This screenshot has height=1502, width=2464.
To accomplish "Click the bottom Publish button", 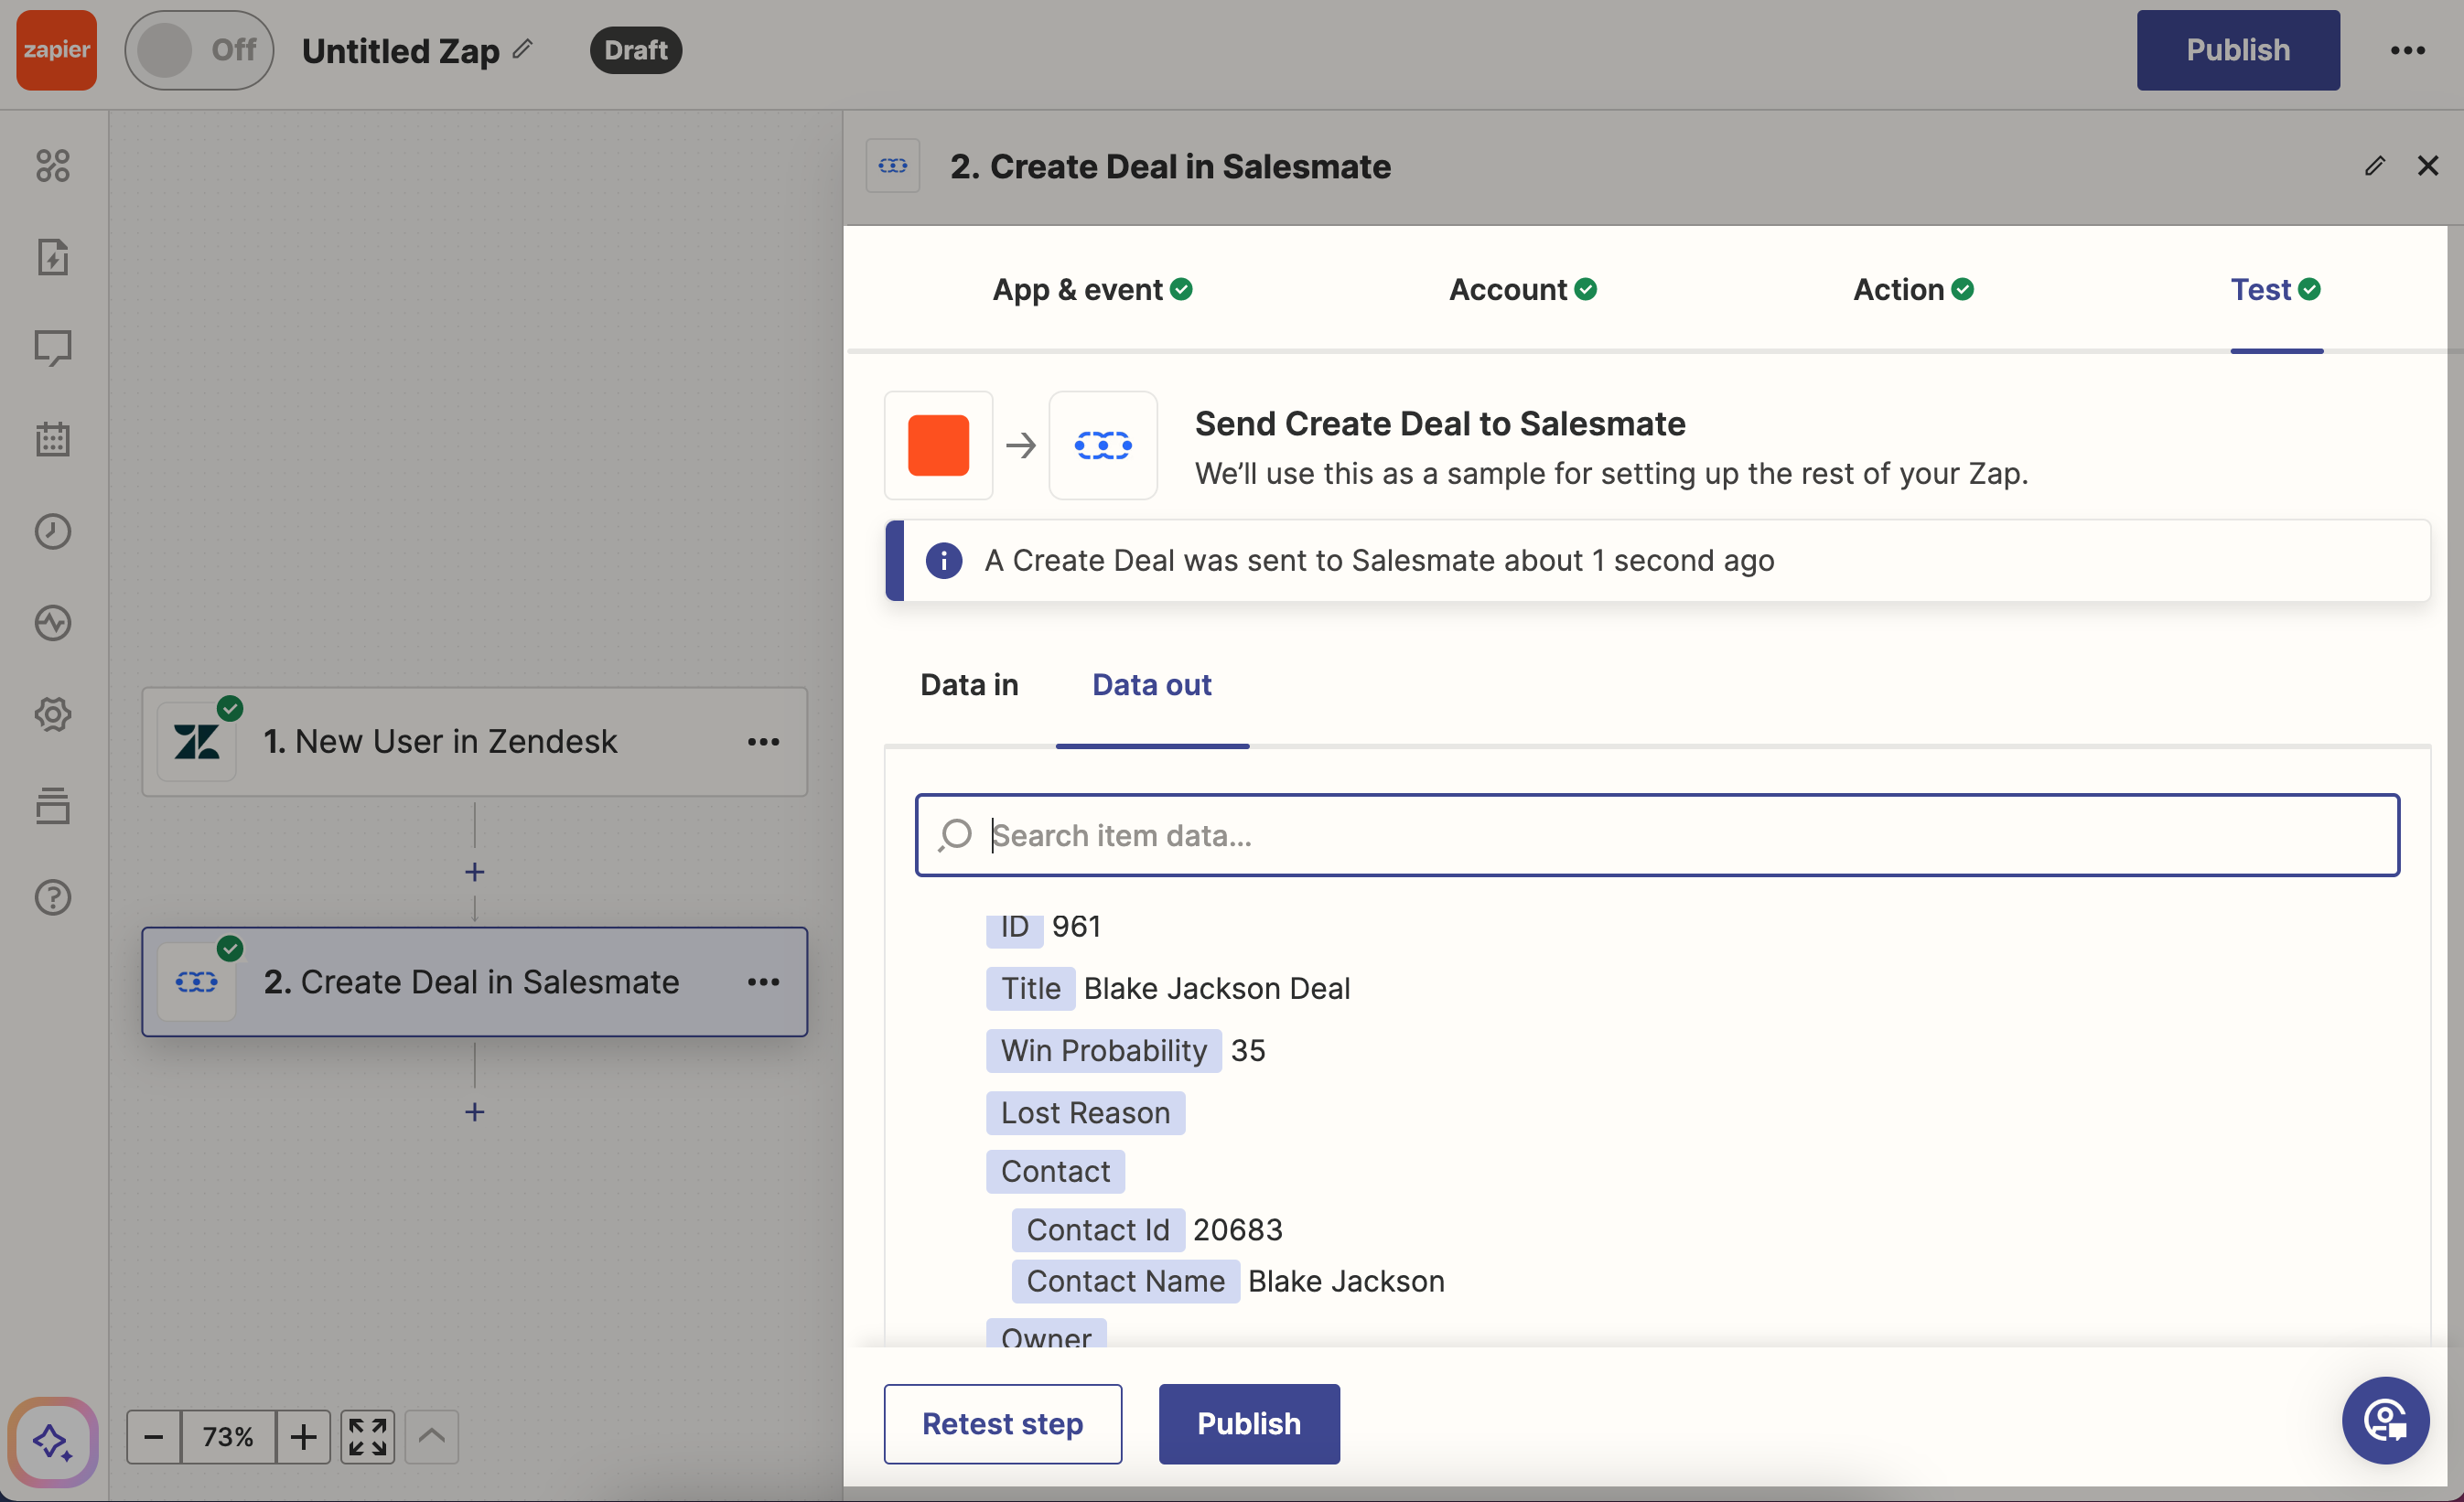I will click(1249, 1424).
